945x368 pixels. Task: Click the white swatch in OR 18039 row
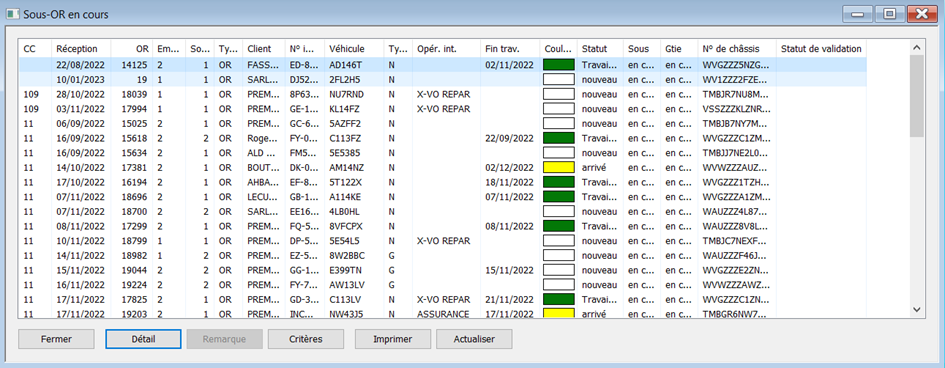558,94
